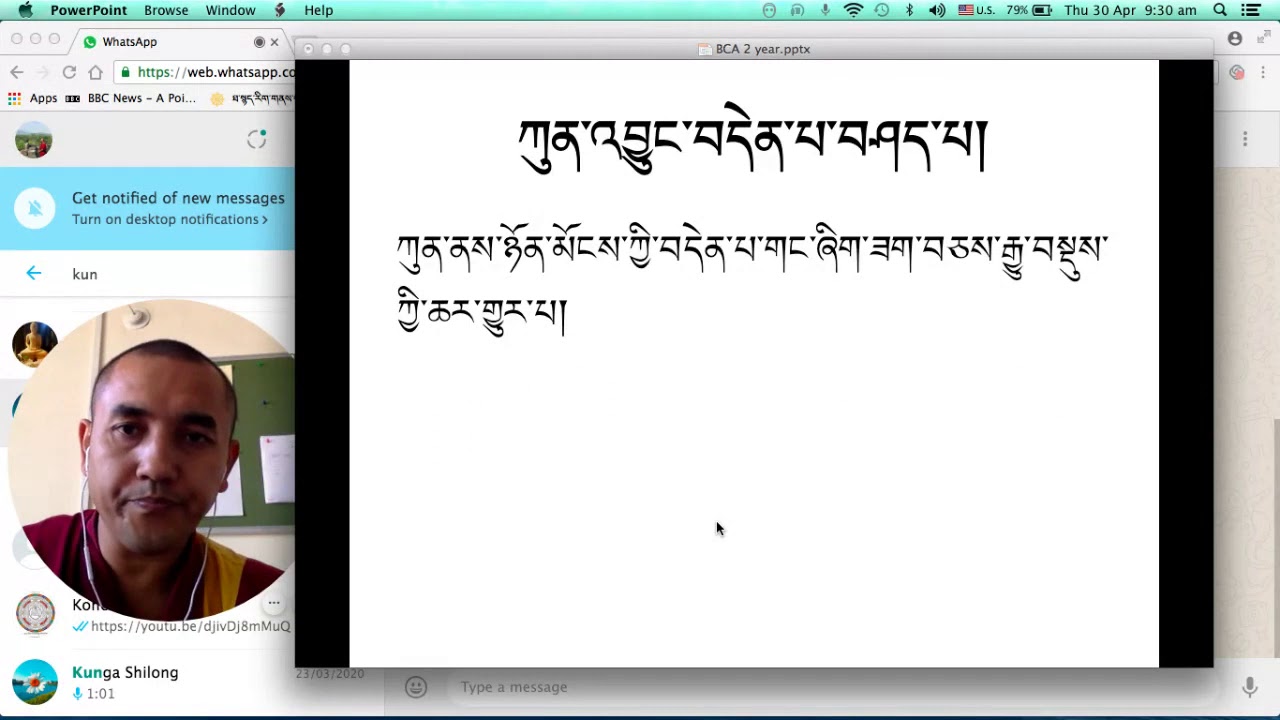Click the back arrow in WhatsApp search
This screenshot has width=1280, height=720.
coord(33,274)
